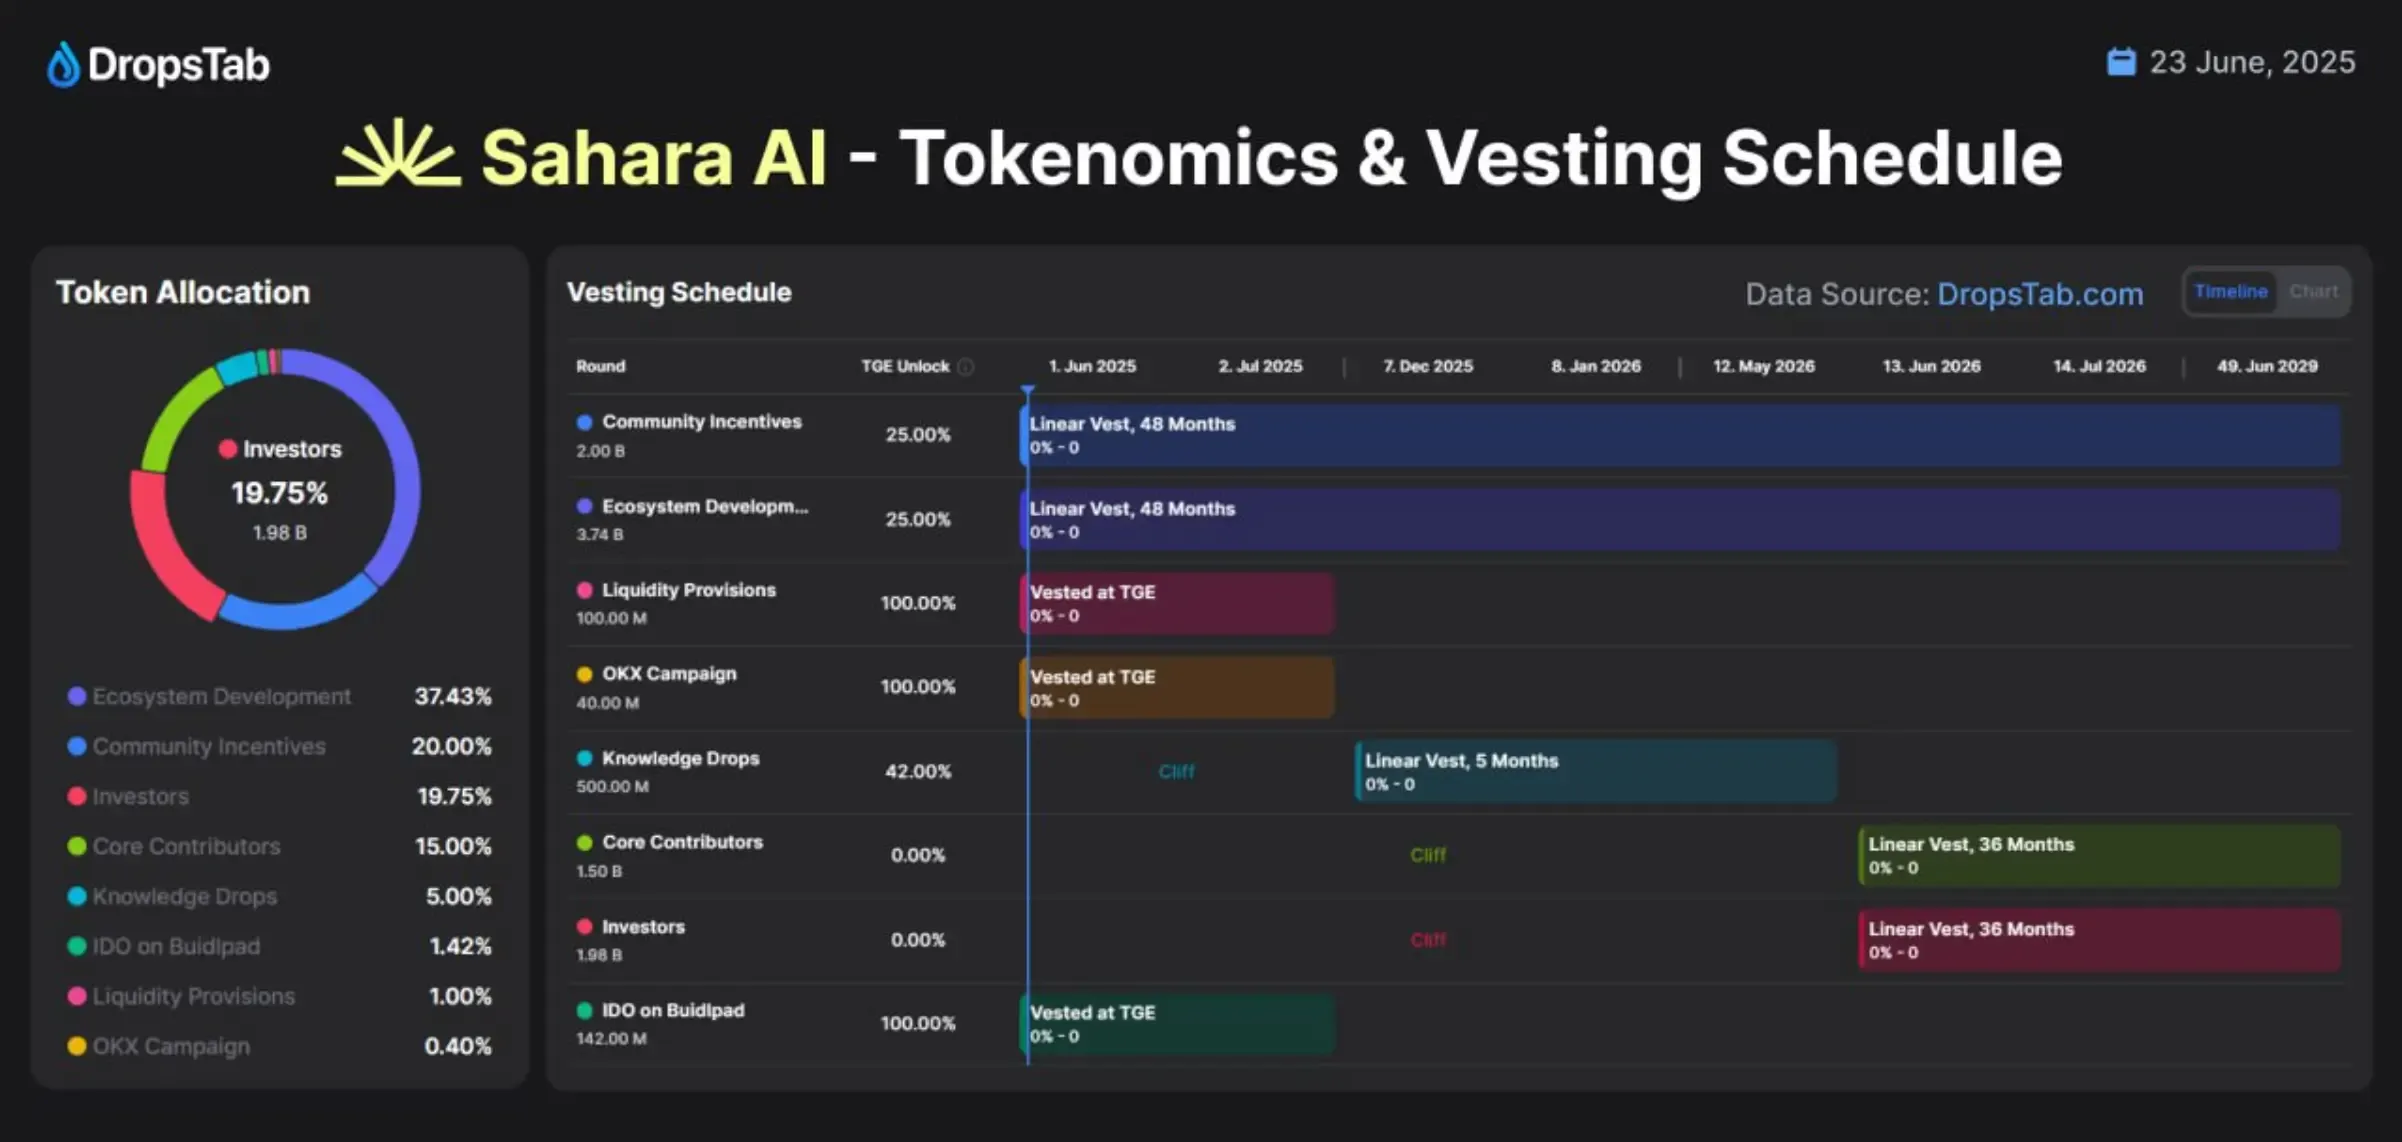Toggle Core Contributors in allocation legend
Image resolution: width=2402 pixels, height=1142 pixels.
186,846
